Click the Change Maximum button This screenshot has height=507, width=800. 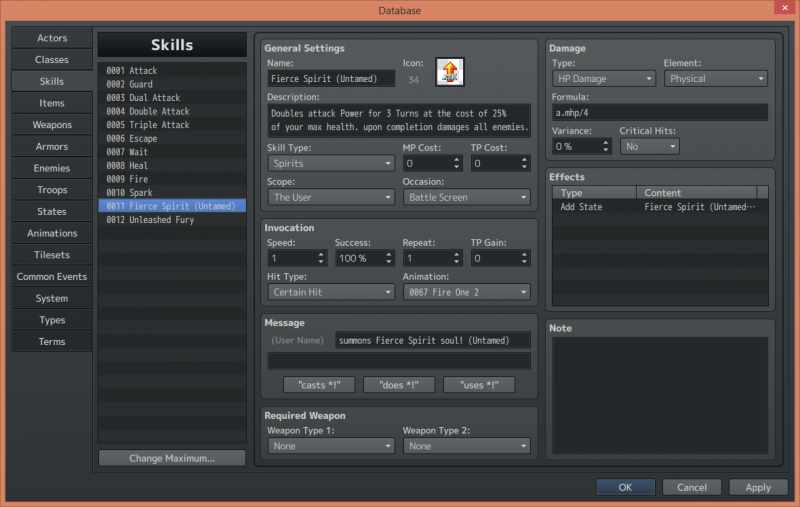click(172, 458)
